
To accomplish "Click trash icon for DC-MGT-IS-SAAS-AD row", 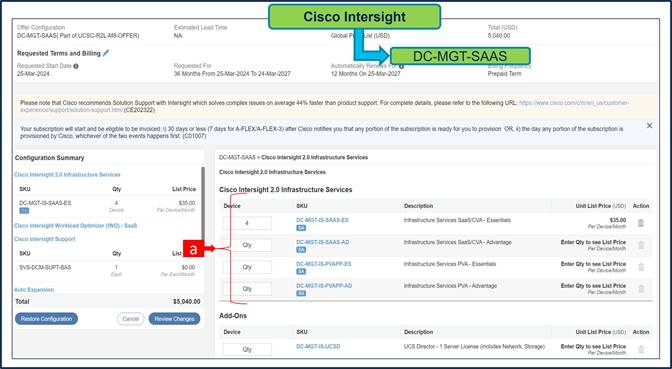I will pyautogui.click(x=641, y=245).
